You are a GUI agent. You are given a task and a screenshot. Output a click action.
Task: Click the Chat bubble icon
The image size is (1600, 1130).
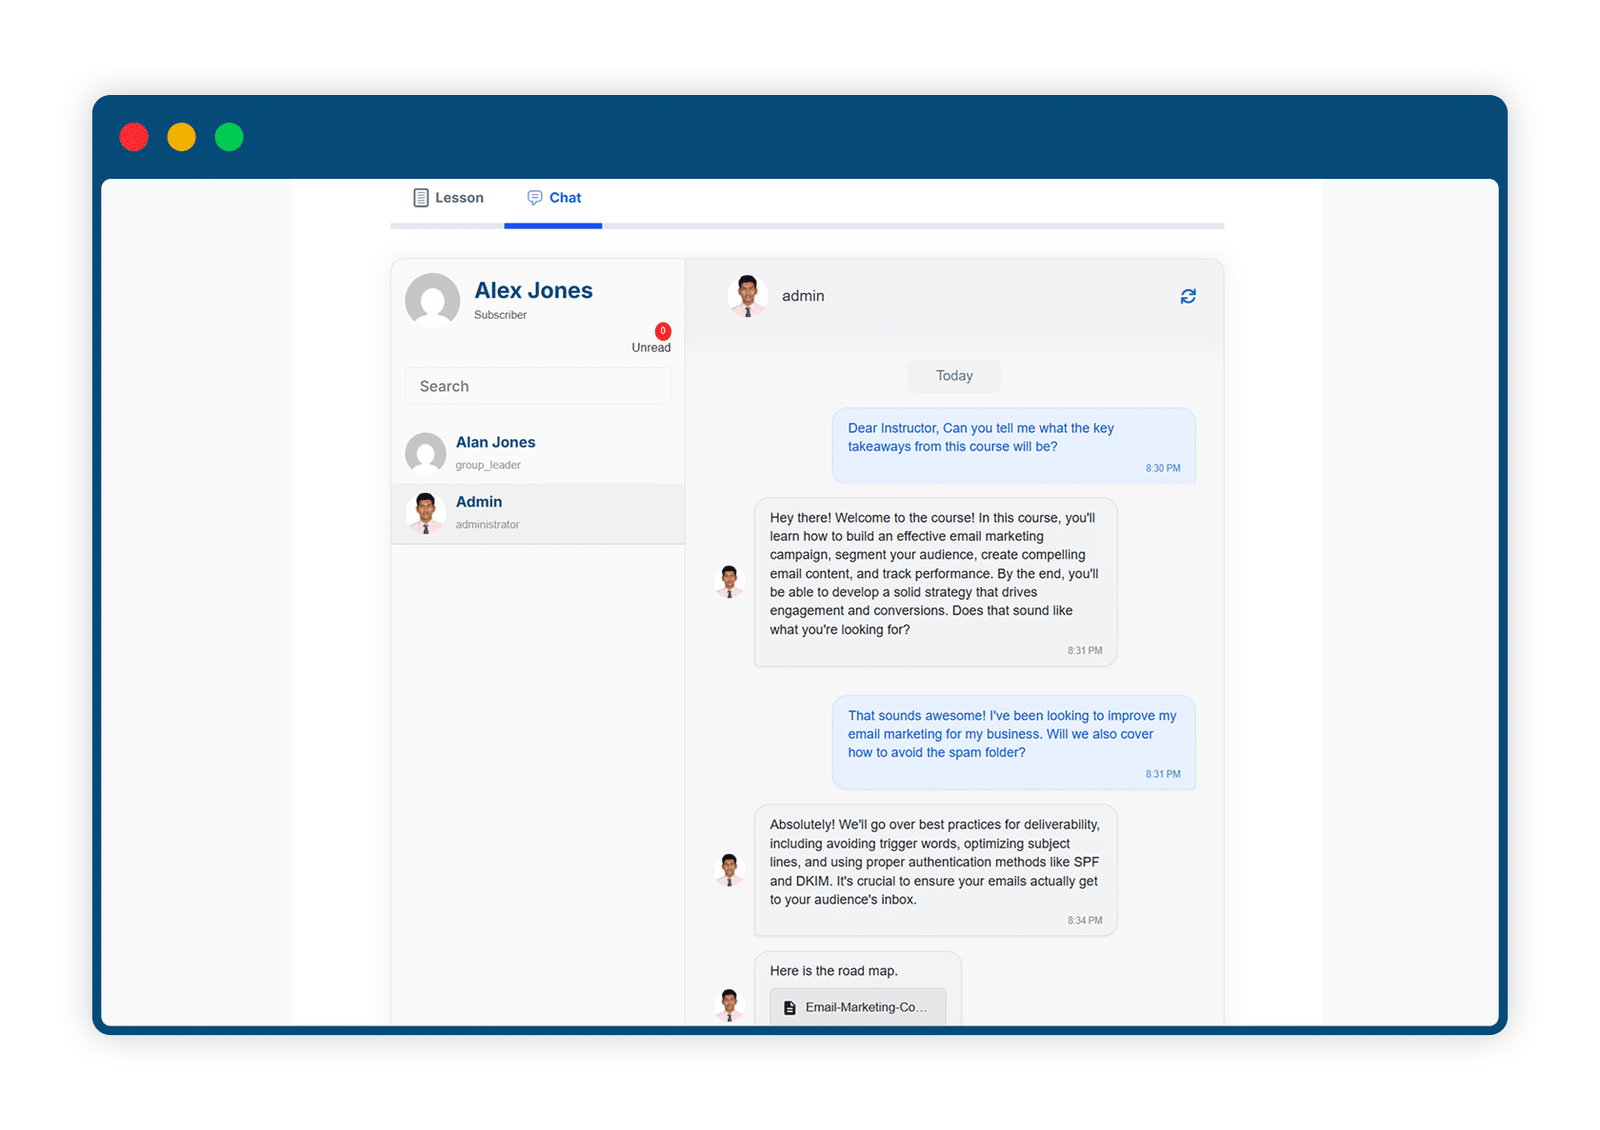[535, 198]
